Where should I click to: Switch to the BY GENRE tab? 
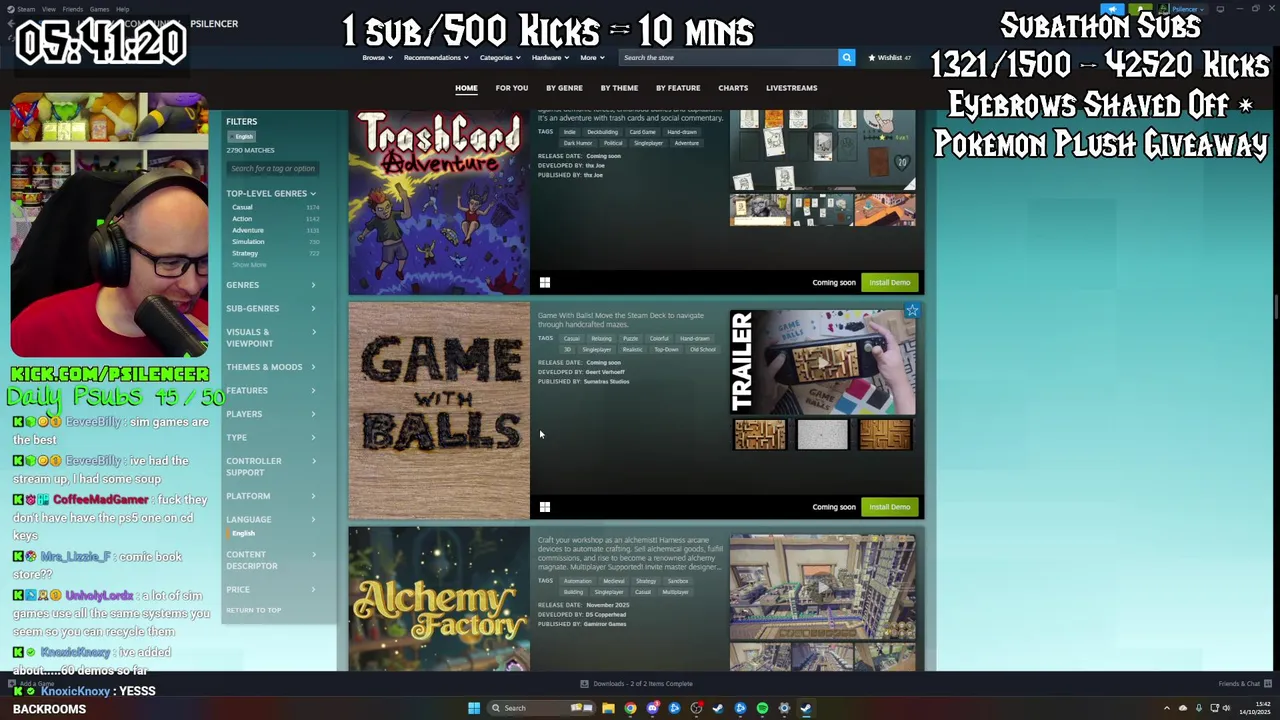tap(564, 88)
